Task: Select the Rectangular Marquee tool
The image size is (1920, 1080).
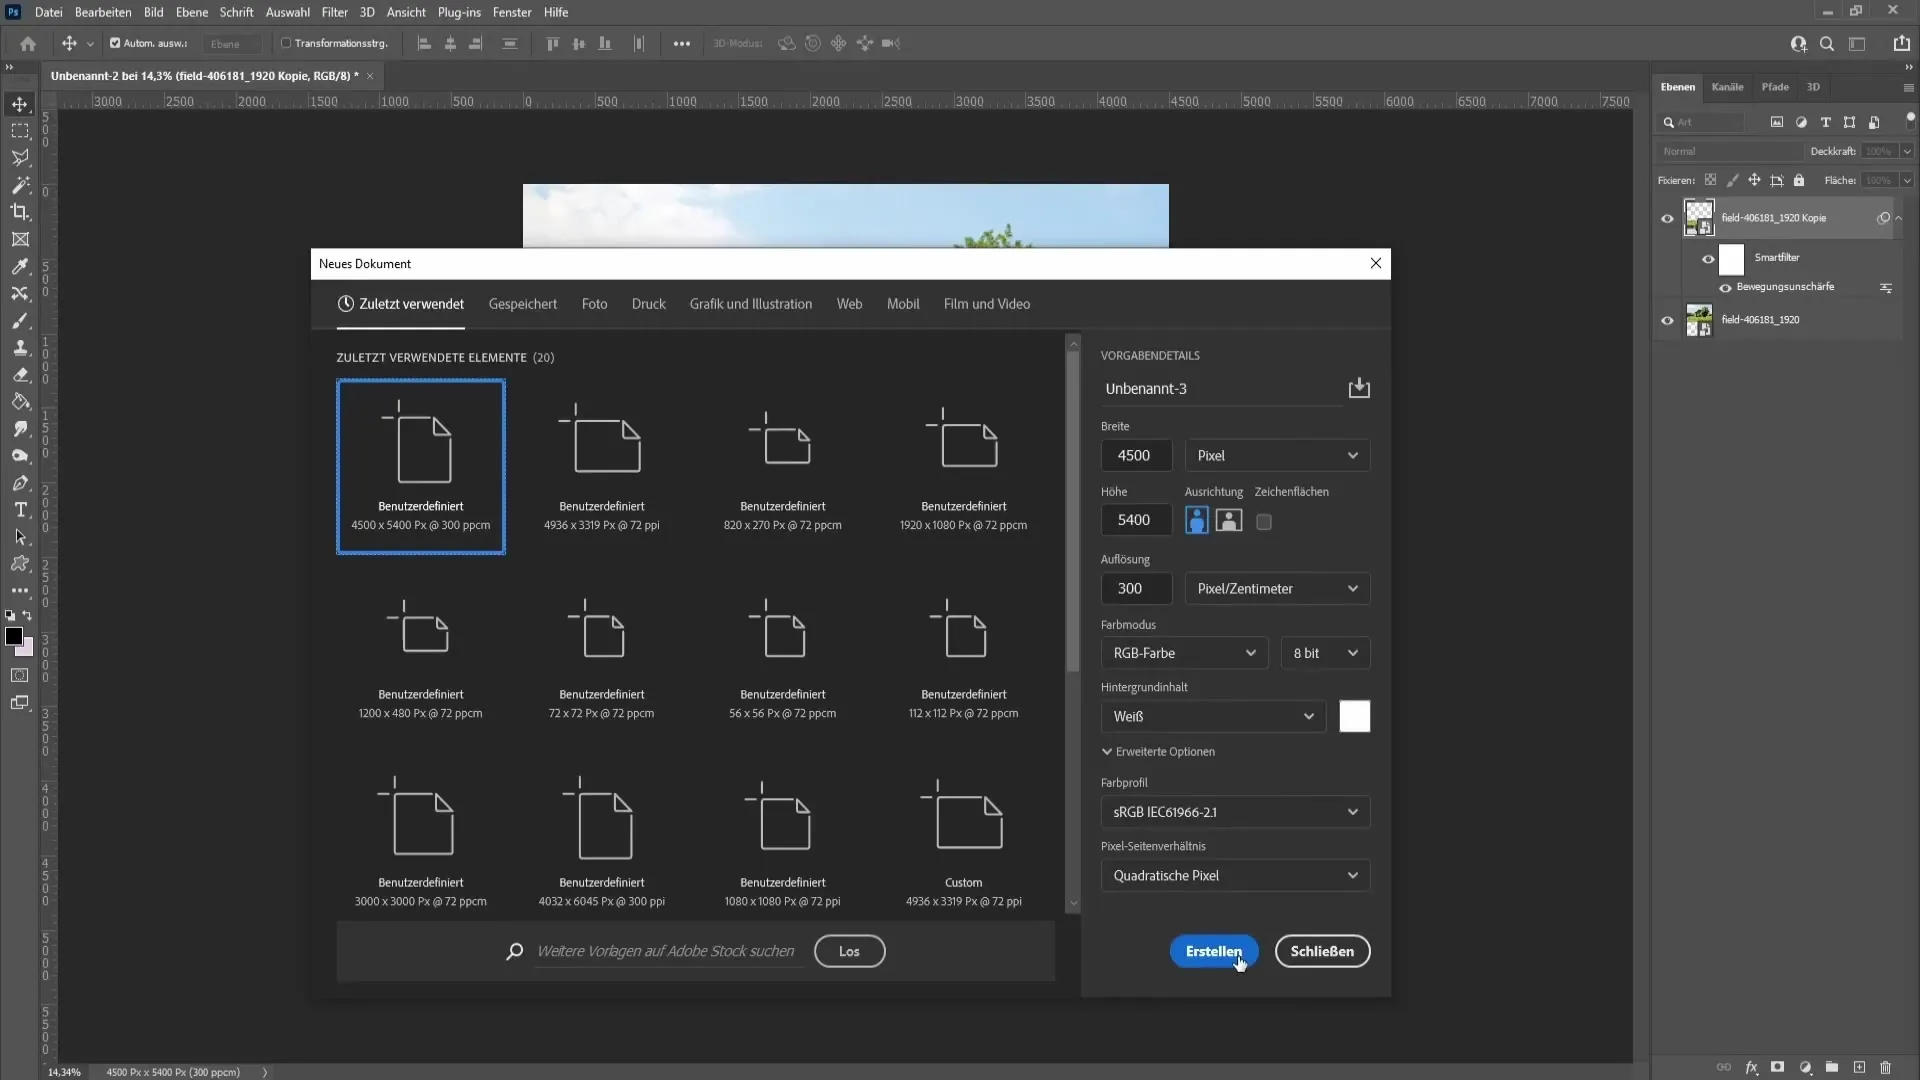Action: [x=20, y=131]
